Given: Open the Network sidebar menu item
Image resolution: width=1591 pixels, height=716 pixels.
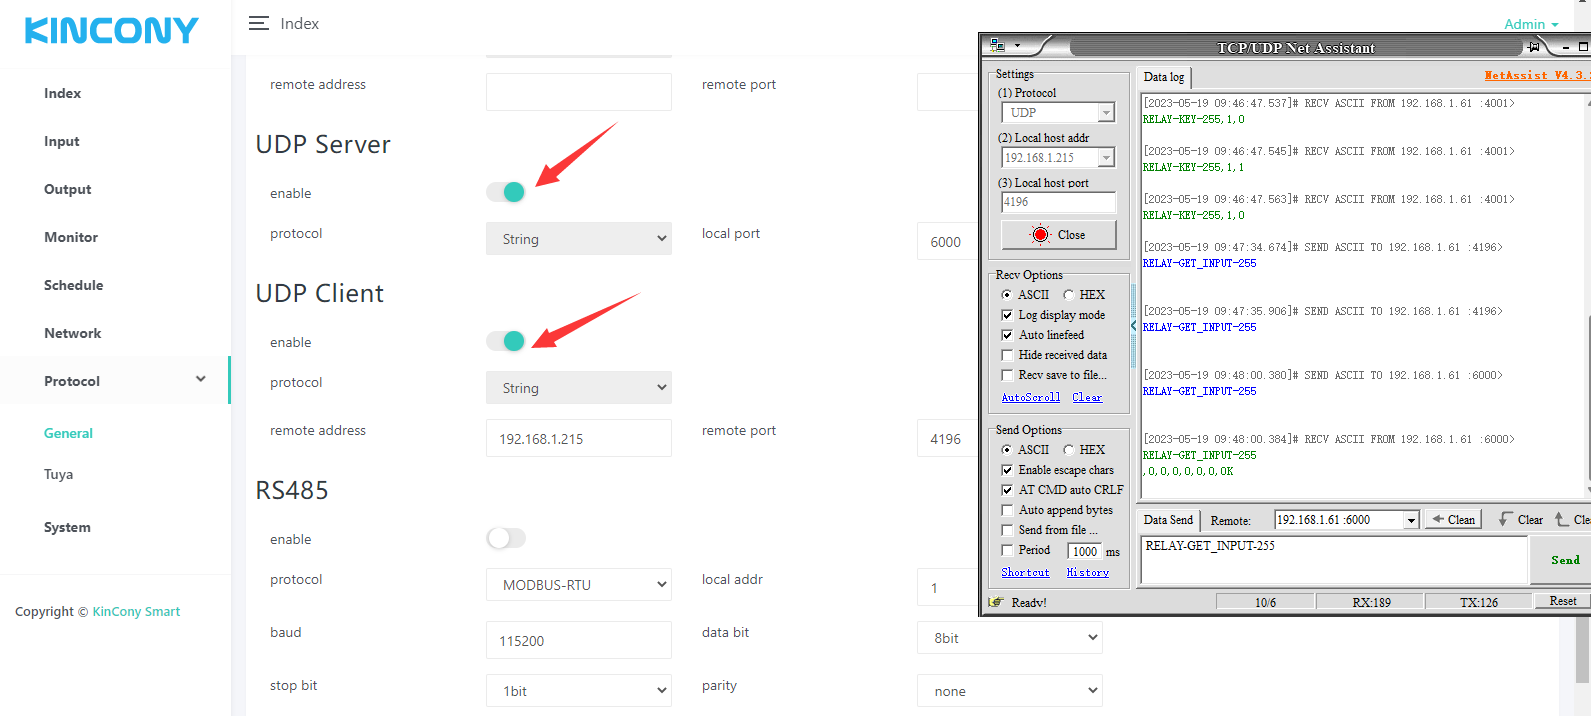Looking at the screenshot, I should [x=72, y=333].
